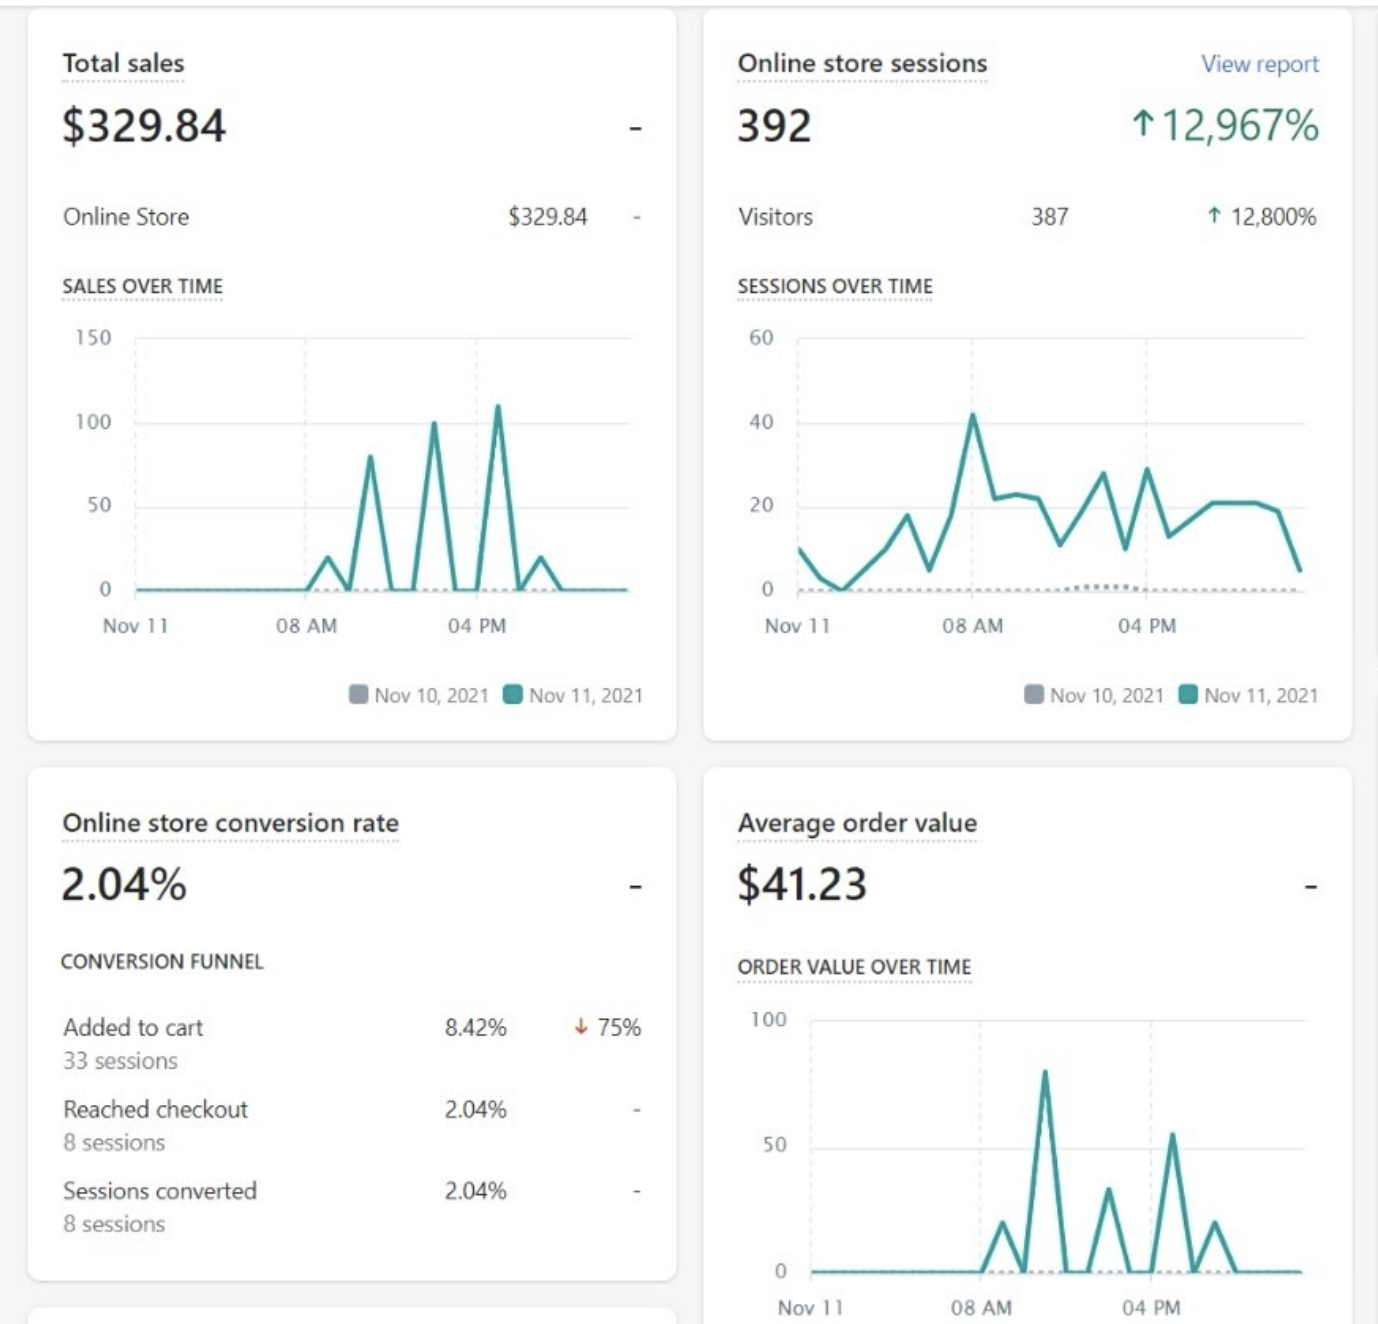Click the teal Nov 11 legend square in Total sales
1378x1324 pixels.
[x=513, y=694]
